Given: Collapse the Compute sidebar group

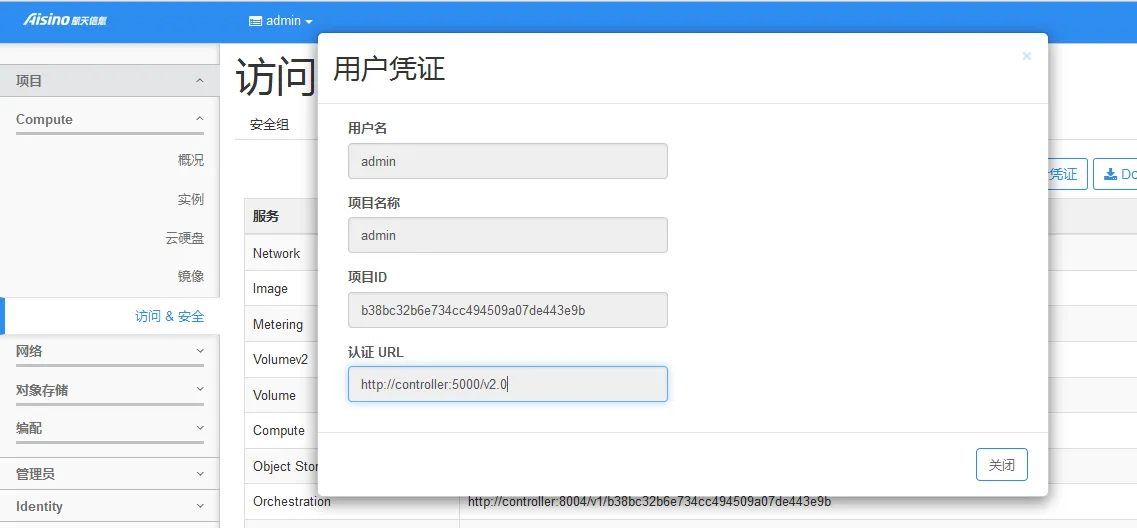Looking at the screenshot, I should 109,120.
